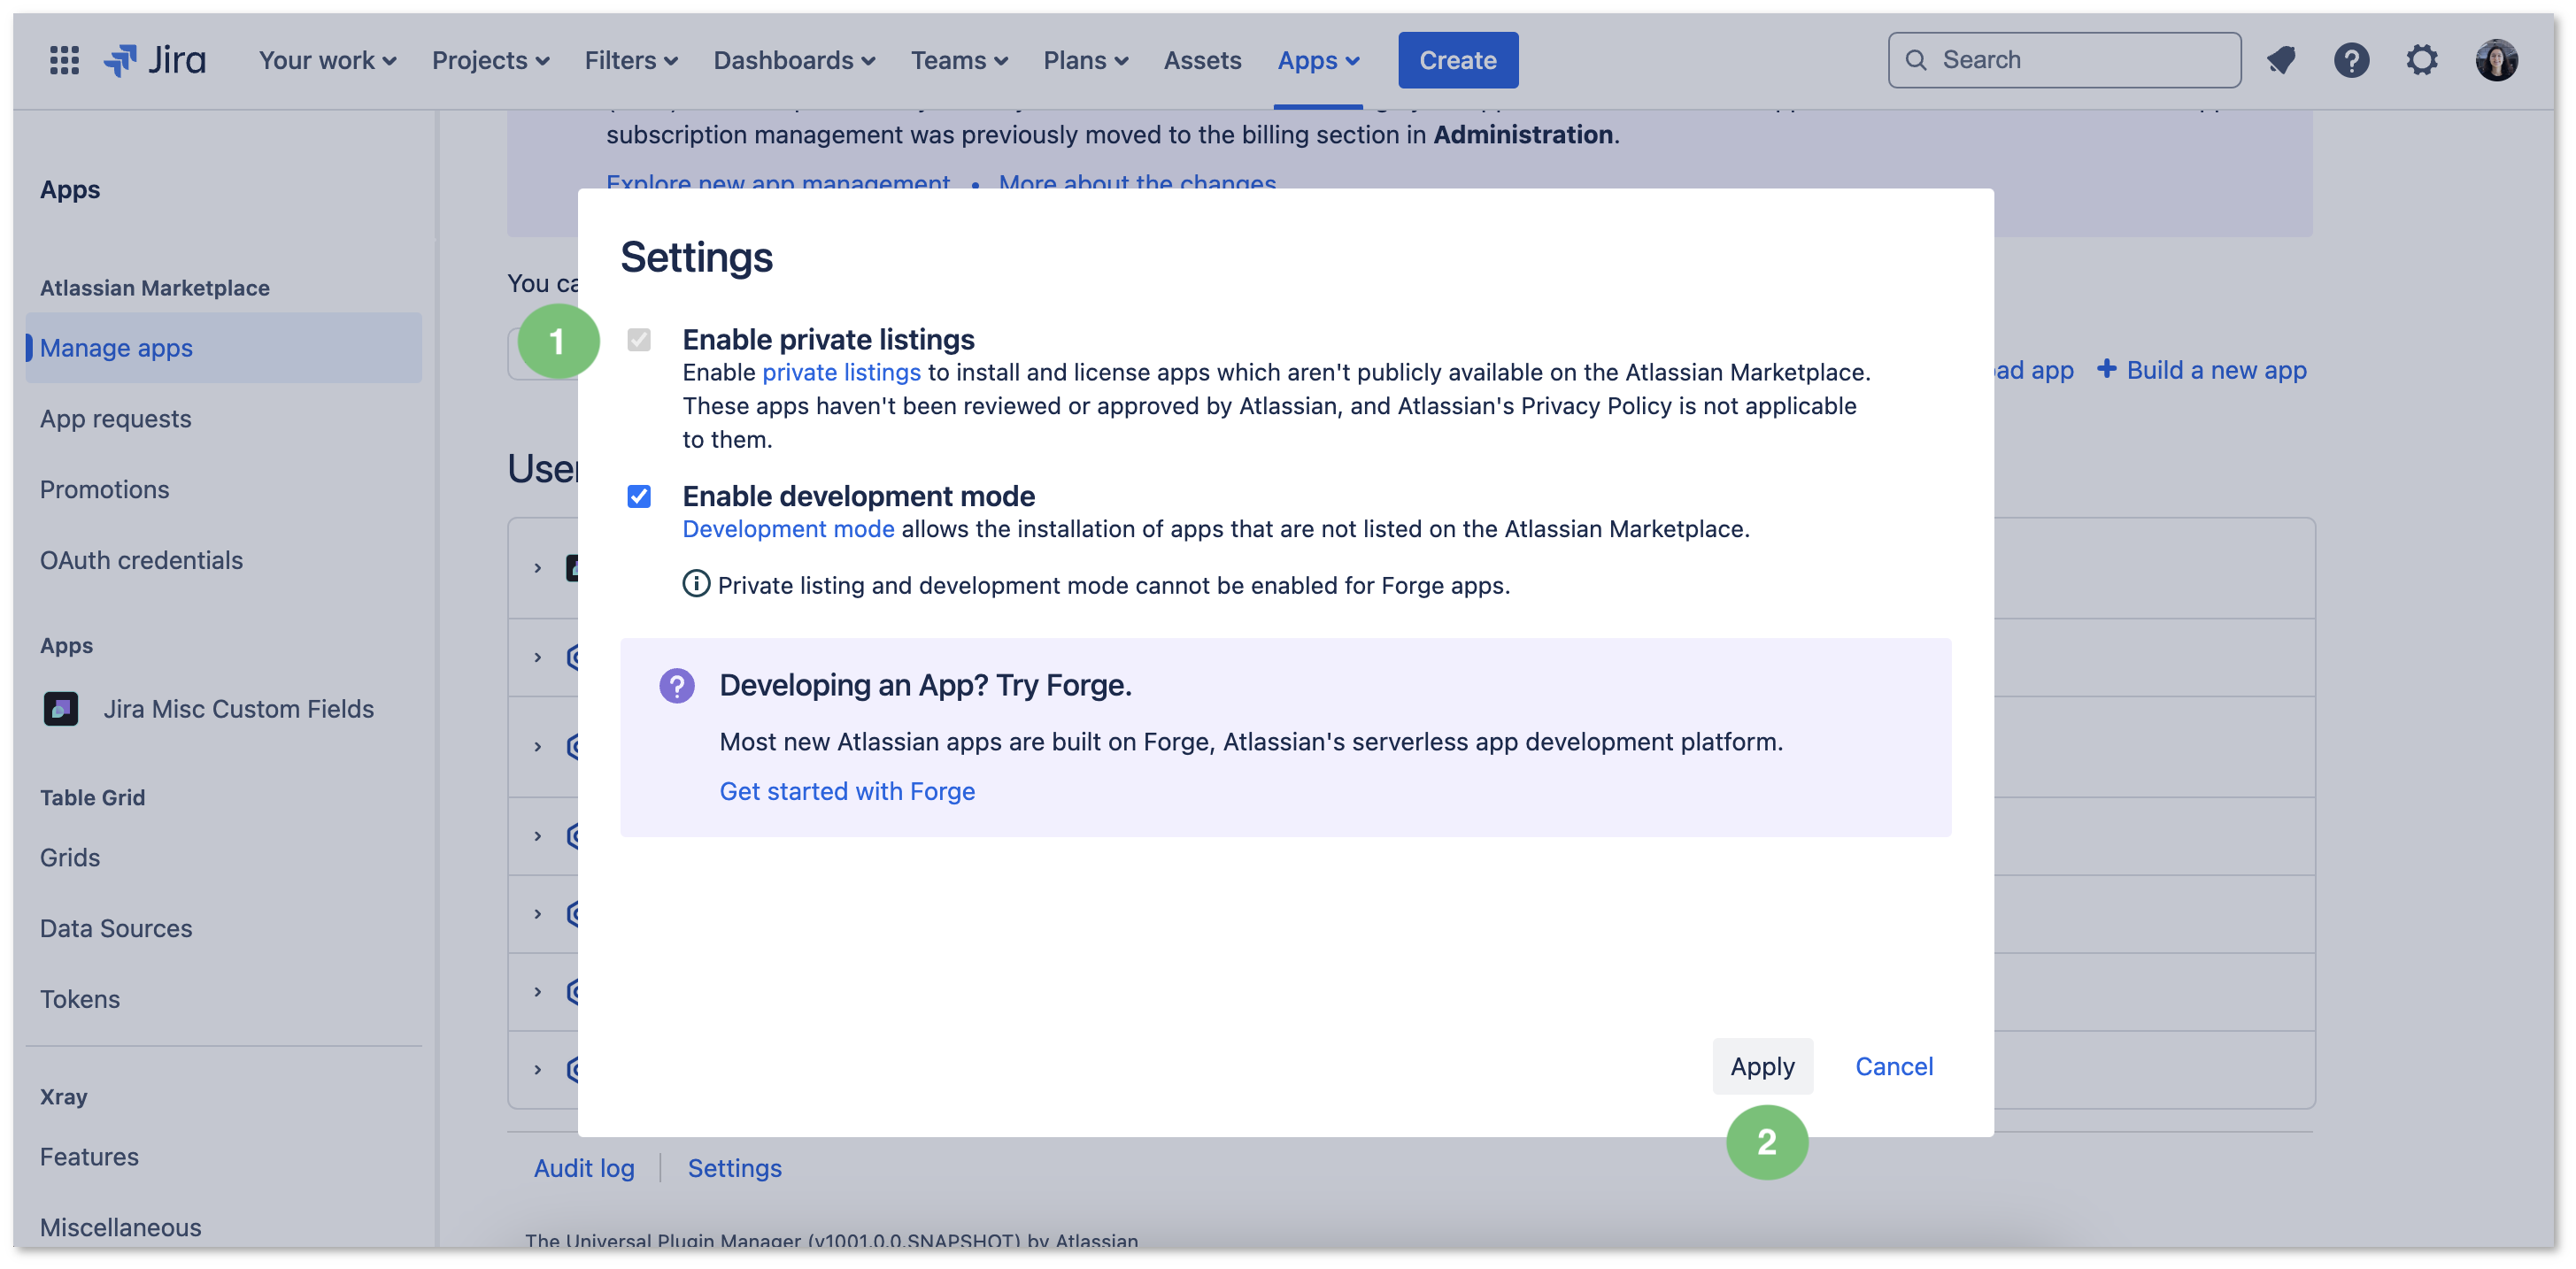Click the info icon next to Forge apps note
2576x1269 pixels.
tap(696, 584)
